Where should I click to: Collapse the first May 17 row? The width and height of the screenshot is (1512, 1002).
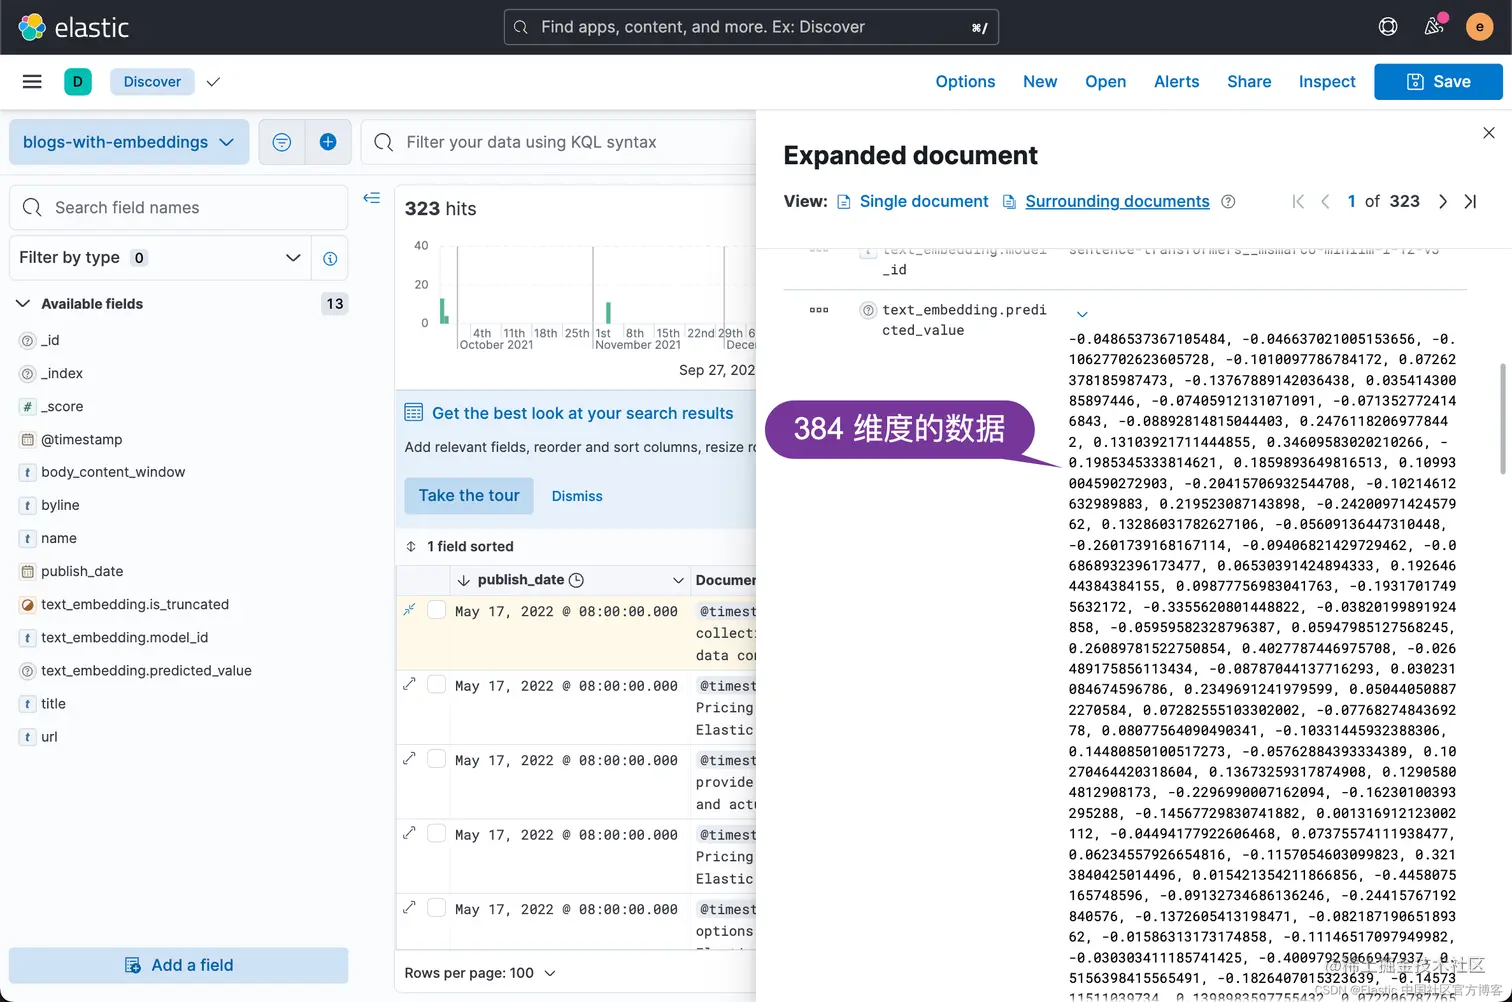coord(409,610)
